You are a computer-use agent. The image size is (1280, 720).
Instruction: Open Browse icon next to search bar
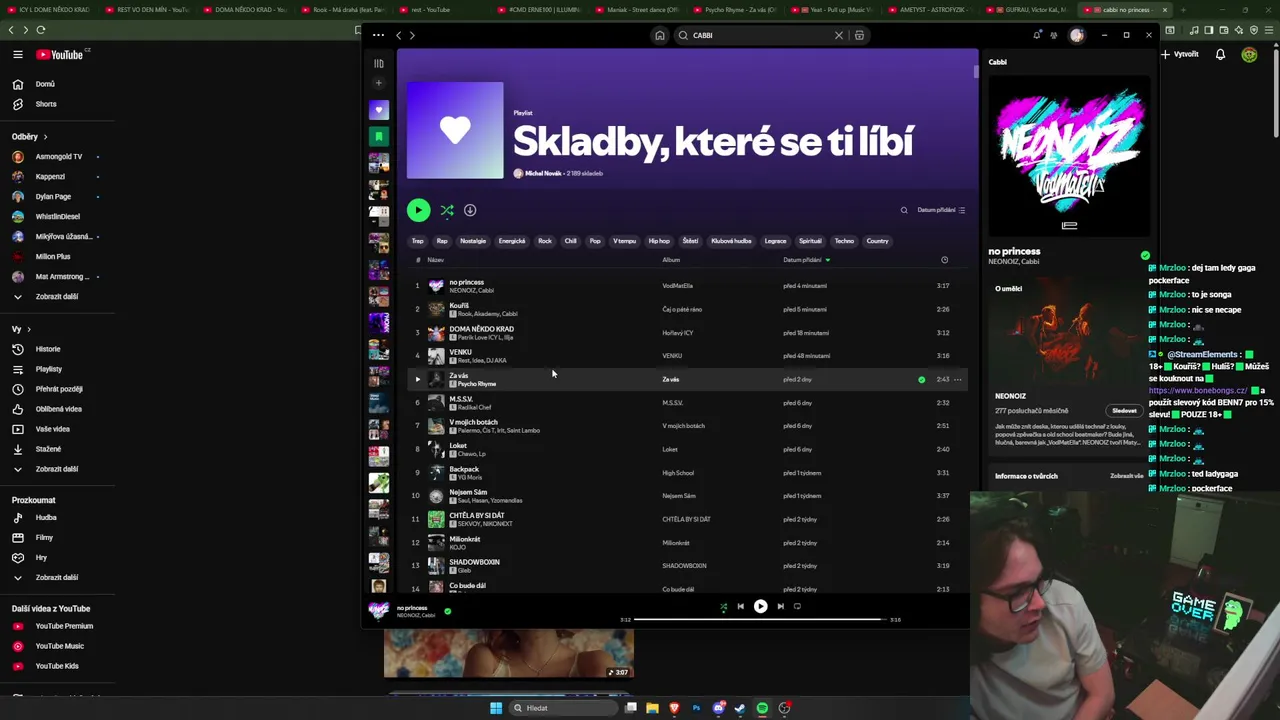[859, 35]
